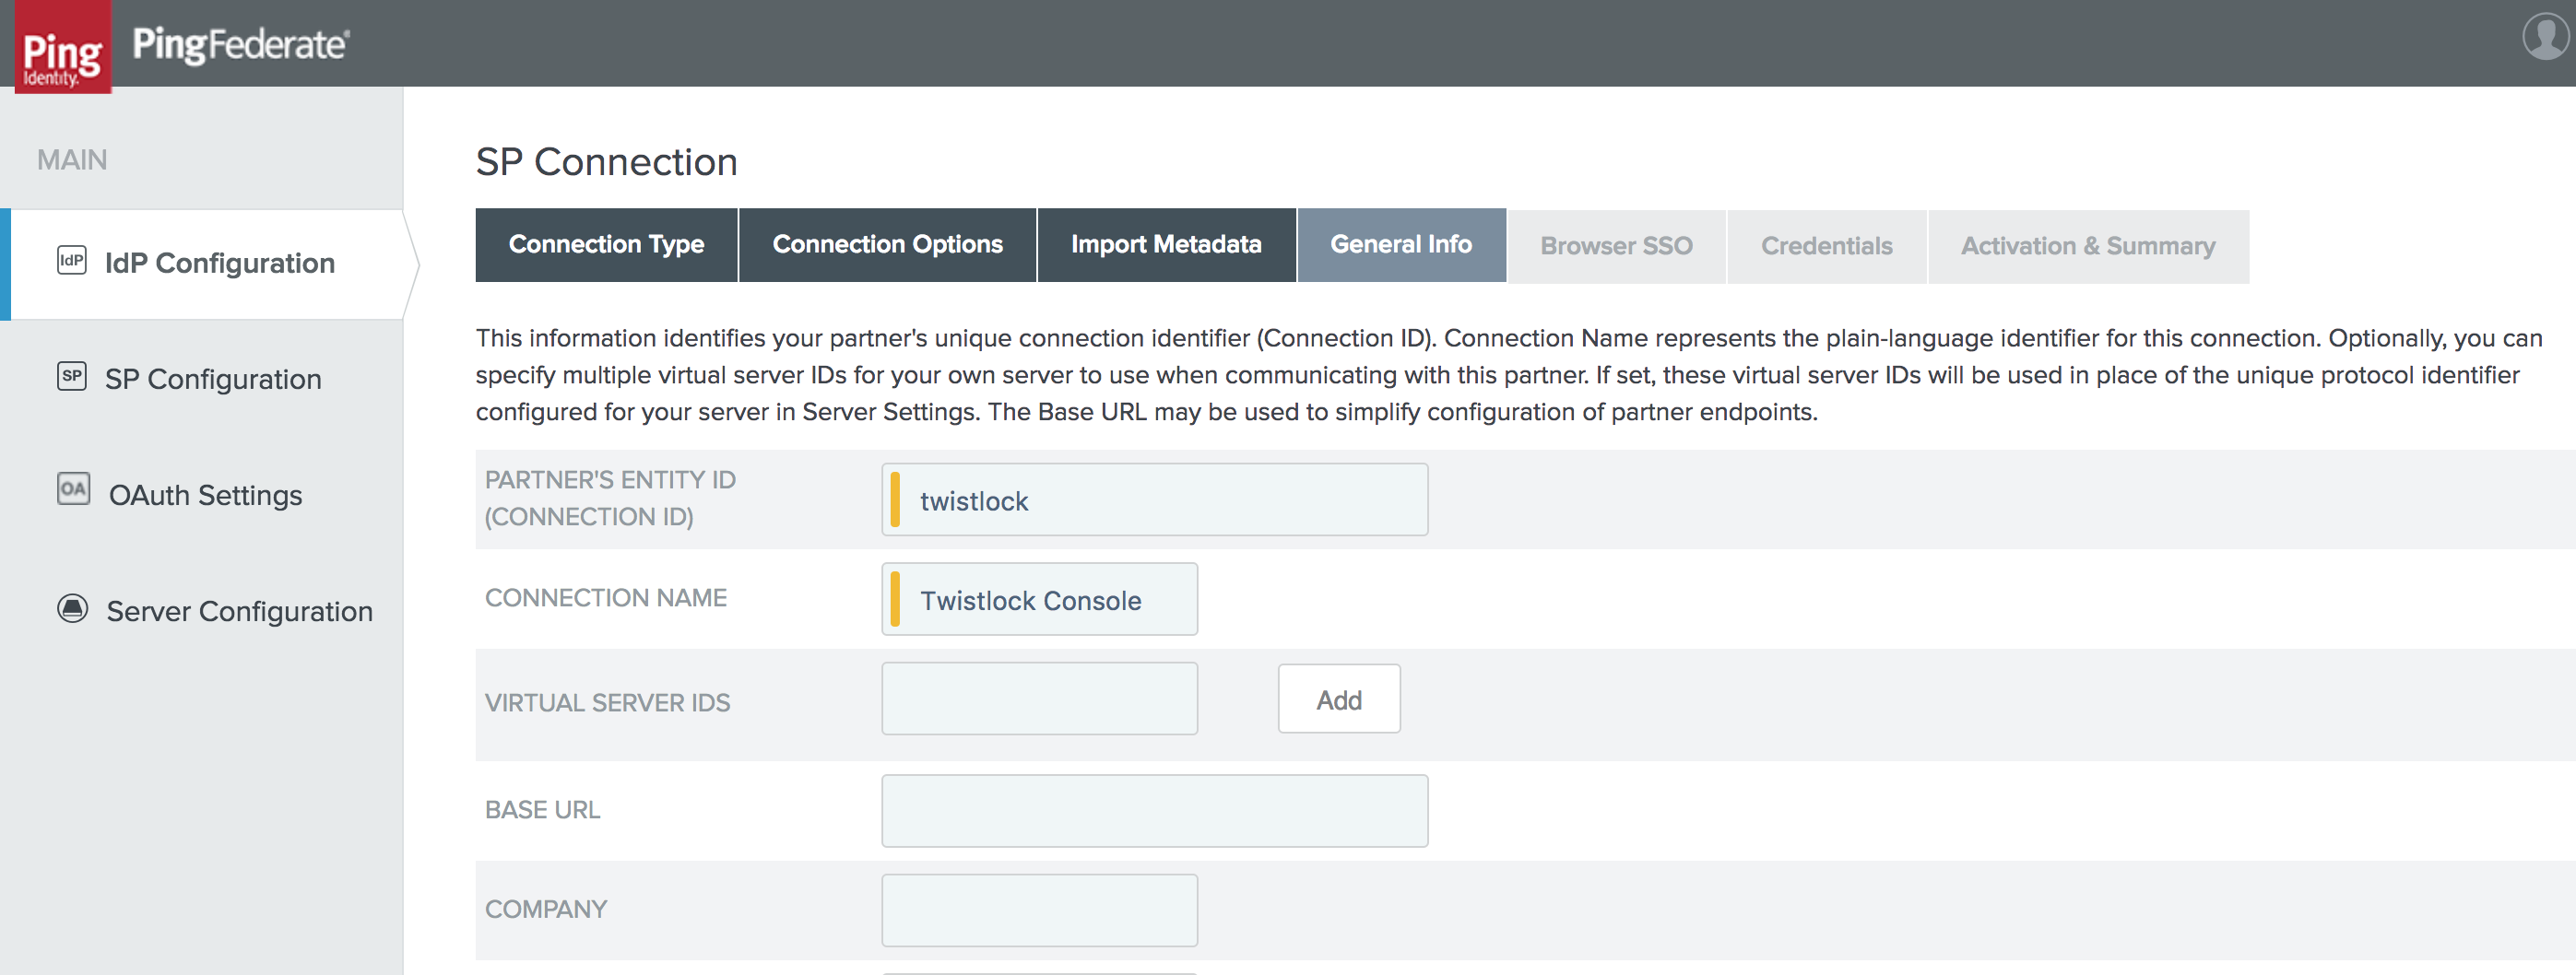Go to the Credentials tab
The image size is (2576, 975).
coord(1826,246)
